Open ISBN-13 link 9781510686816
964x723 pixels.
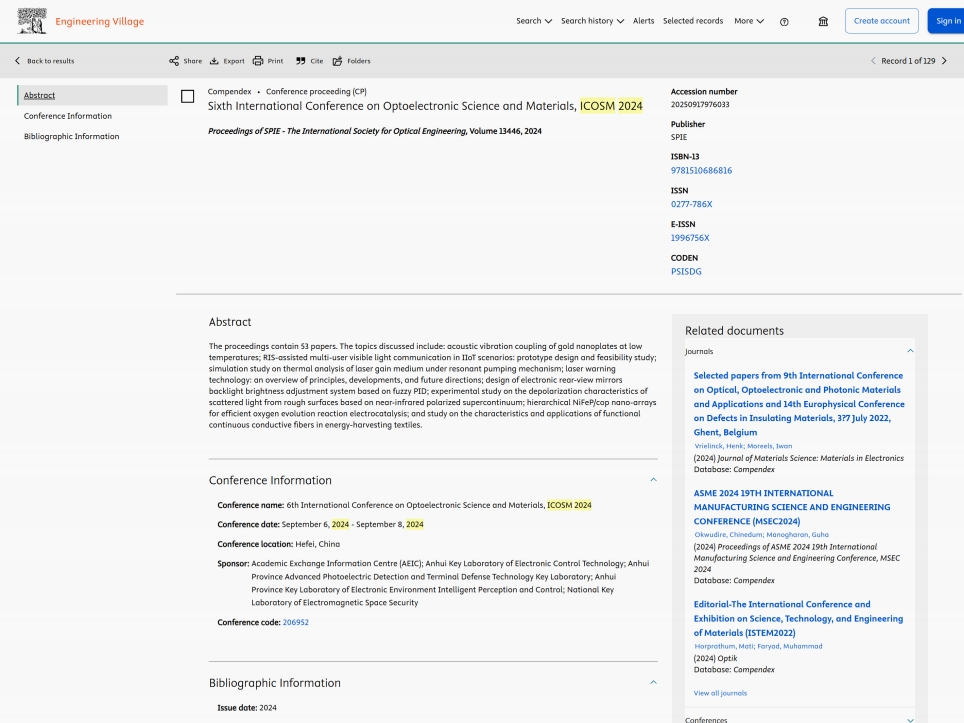click(701, 170)
